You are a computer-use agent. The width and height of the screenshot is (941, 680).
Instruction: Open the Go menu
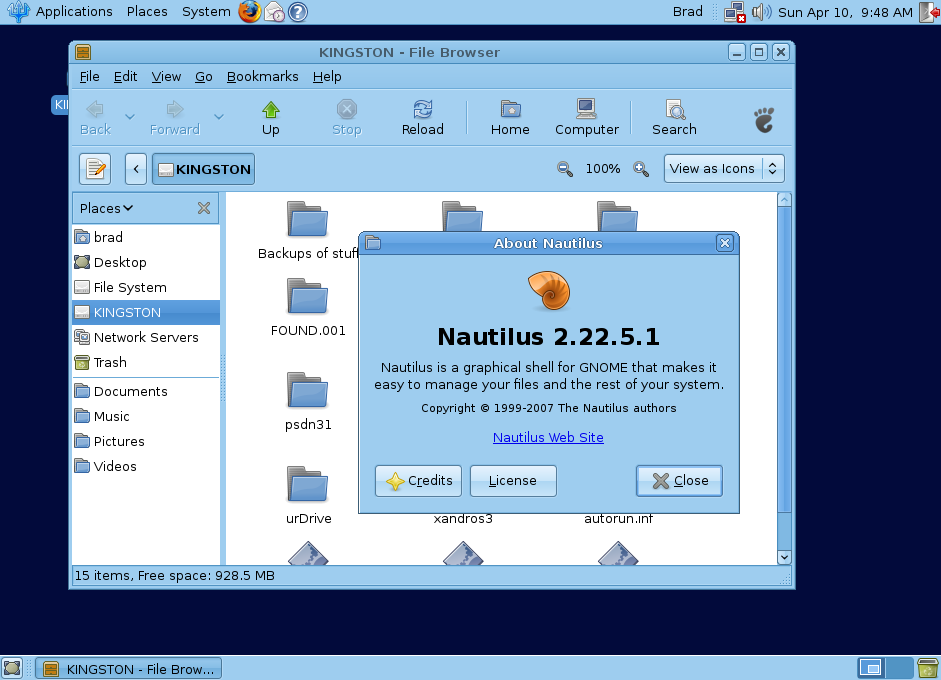[204, 77]
